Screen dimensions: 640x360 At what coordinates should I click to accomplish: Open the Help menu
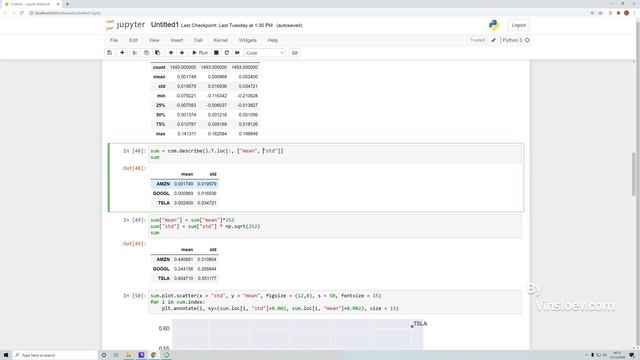273,40
